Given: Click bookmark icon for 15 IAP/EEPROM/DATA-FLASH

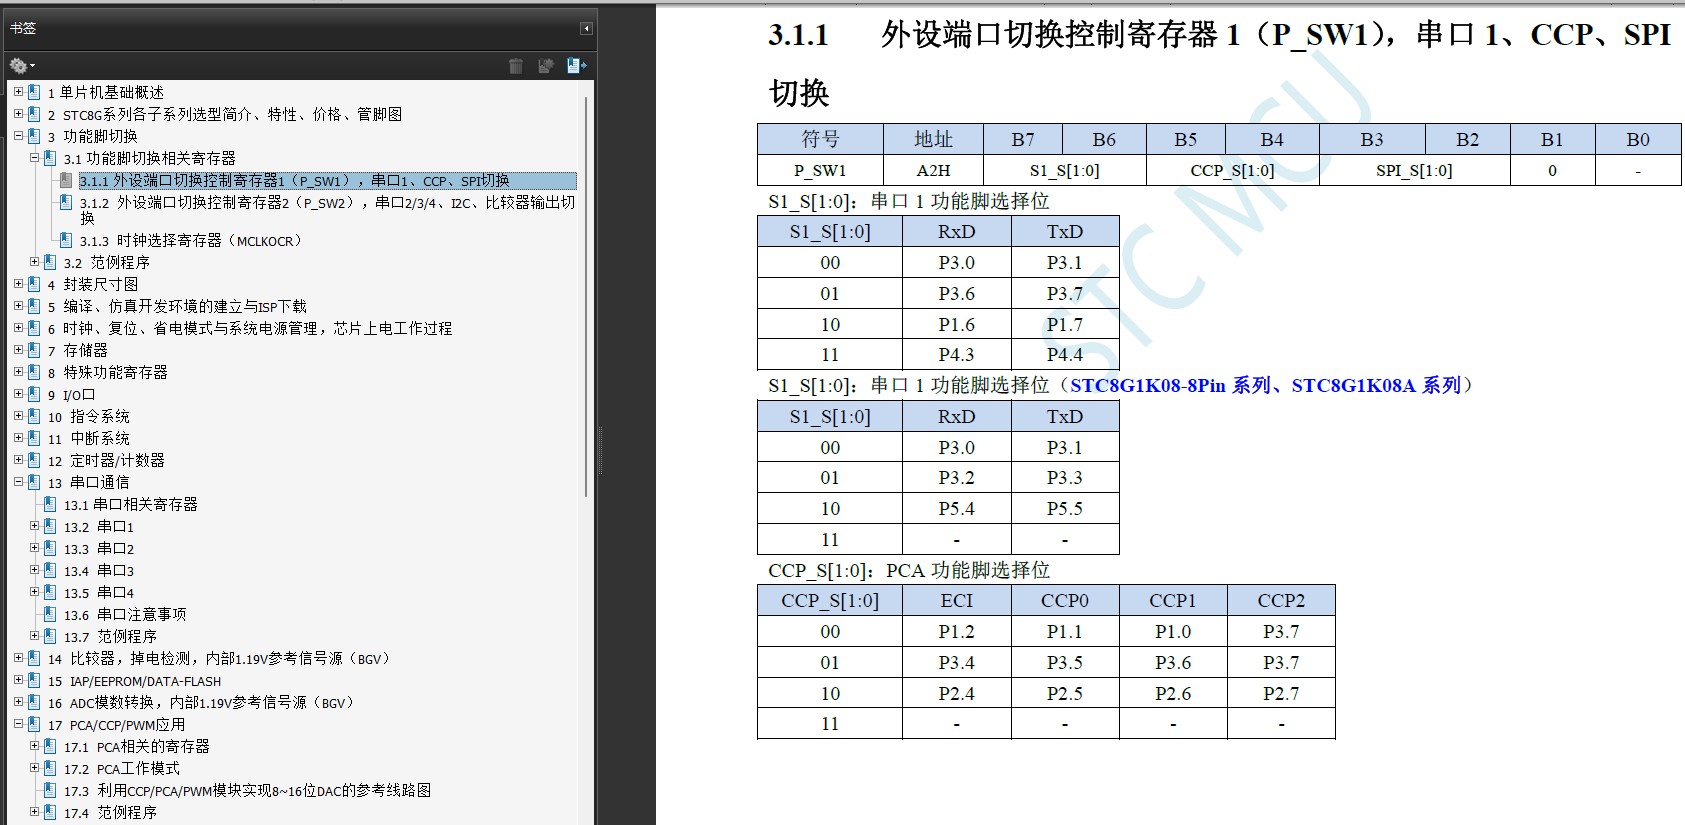Looking at the screenshot, I should [34, 680].
